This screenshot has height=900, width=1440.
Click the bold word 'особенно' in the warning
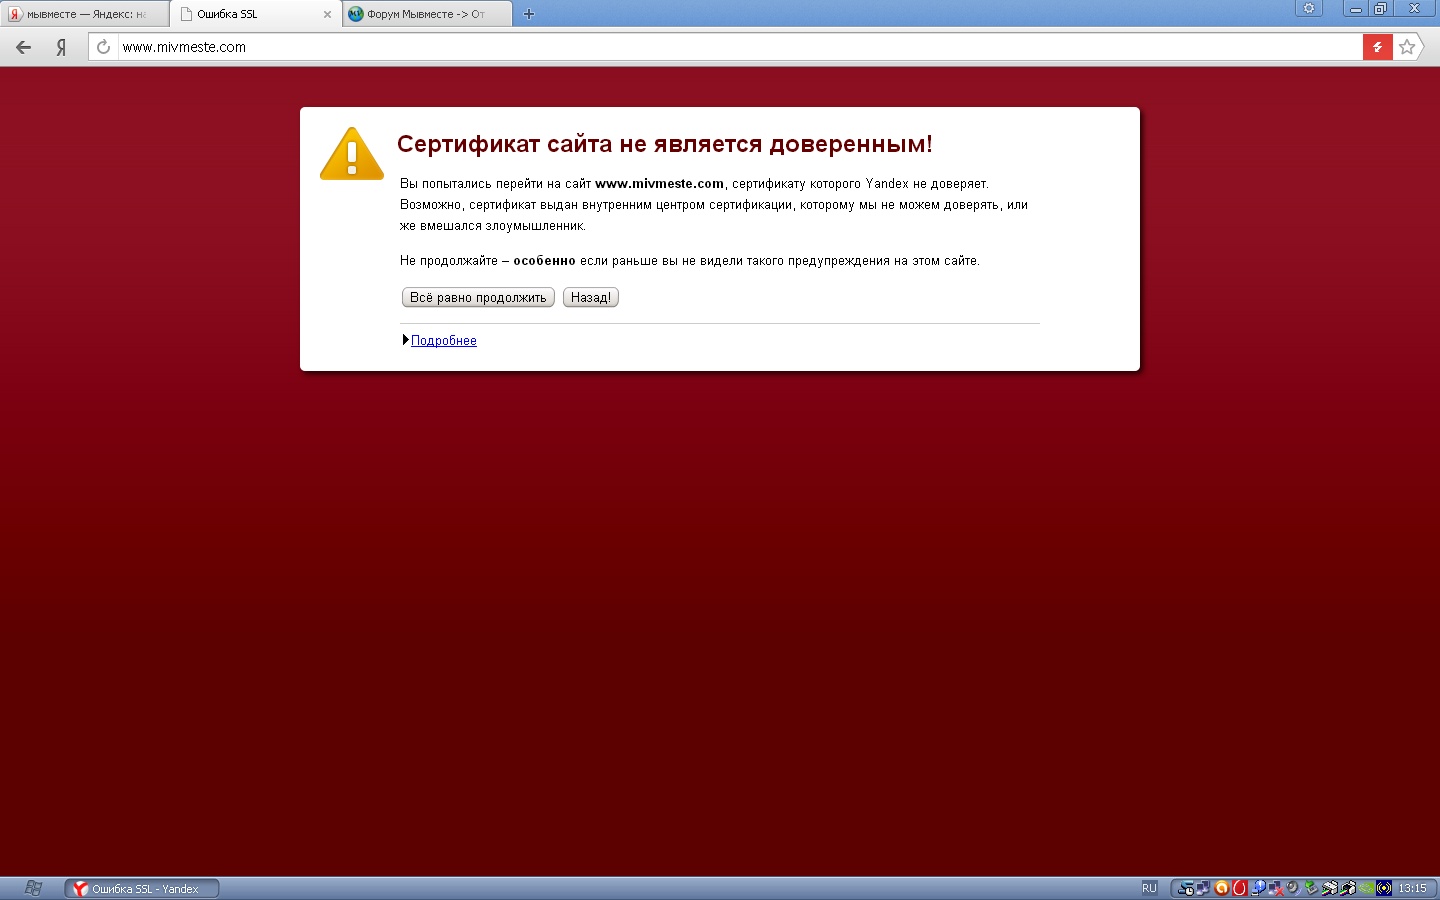coord(545,261)
